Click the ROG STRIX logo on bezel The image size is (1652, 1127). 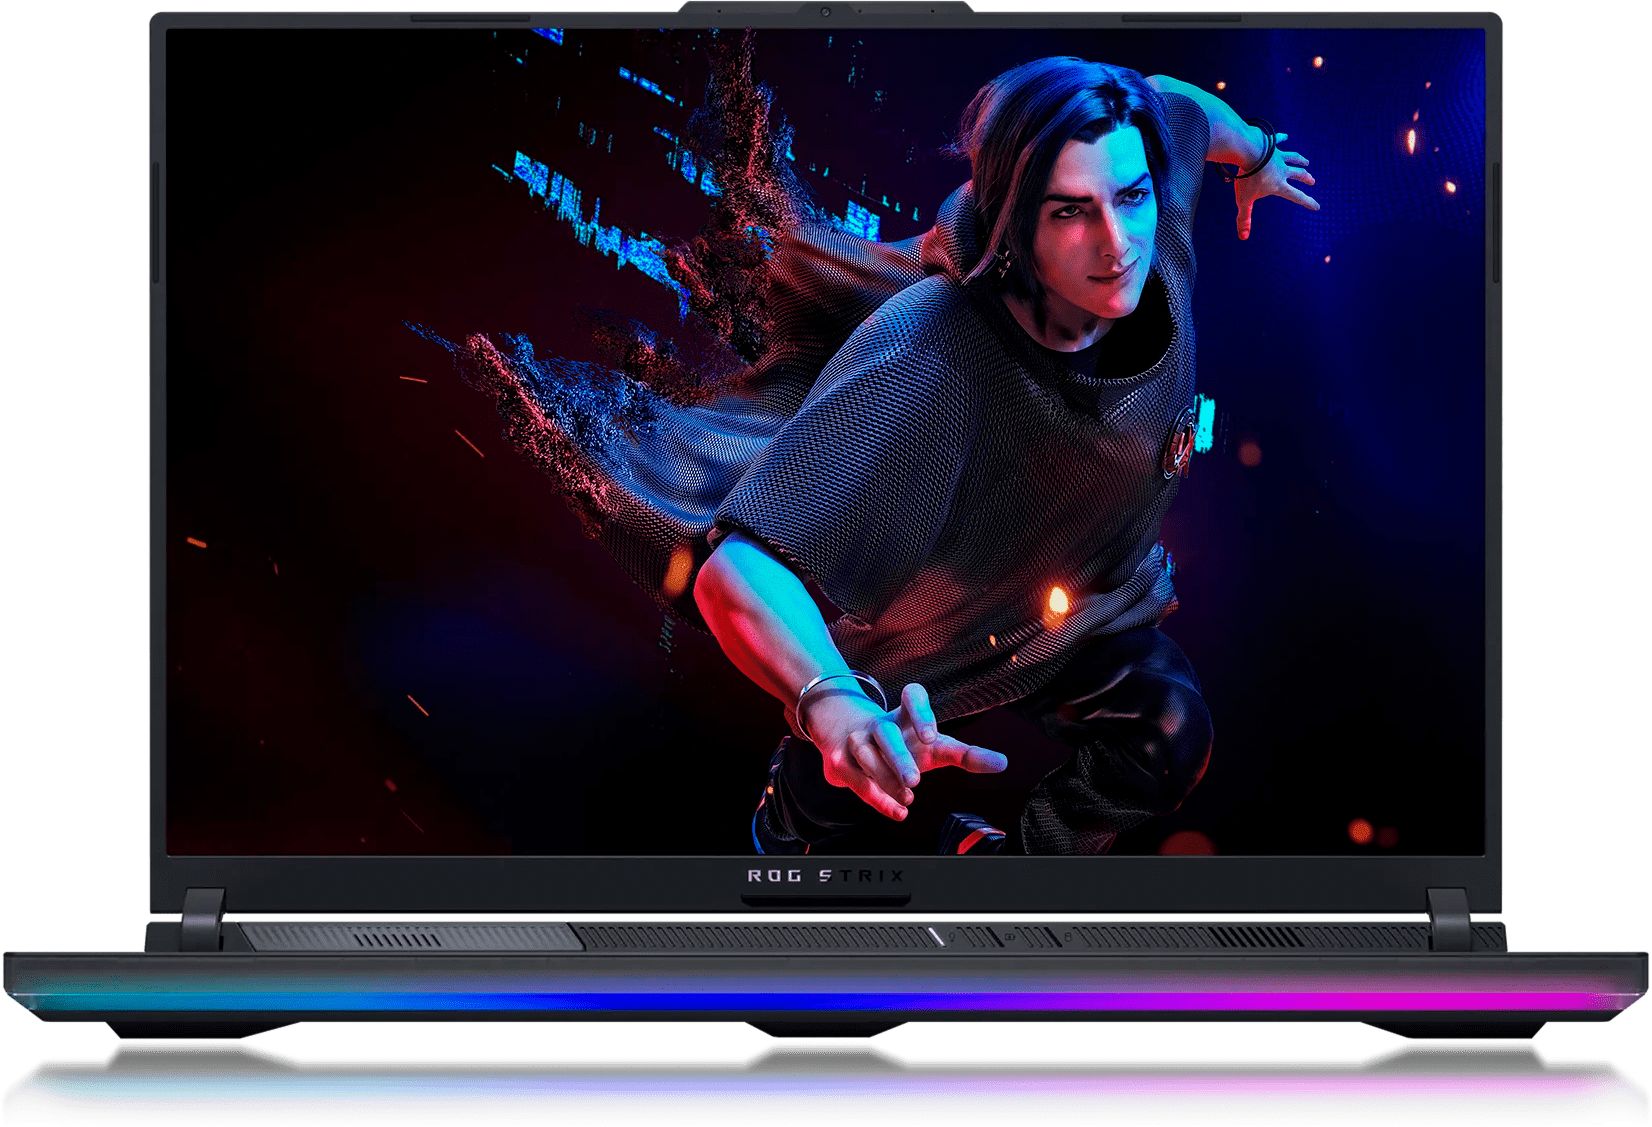pos(826,876)
